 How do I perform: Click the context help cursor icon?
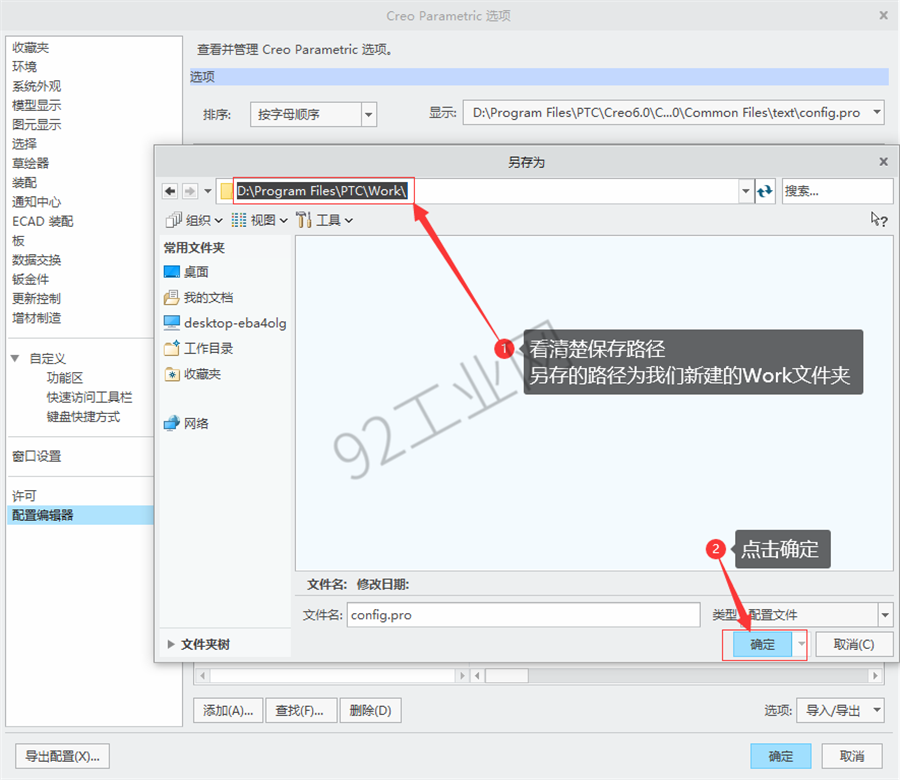[878, 219]
